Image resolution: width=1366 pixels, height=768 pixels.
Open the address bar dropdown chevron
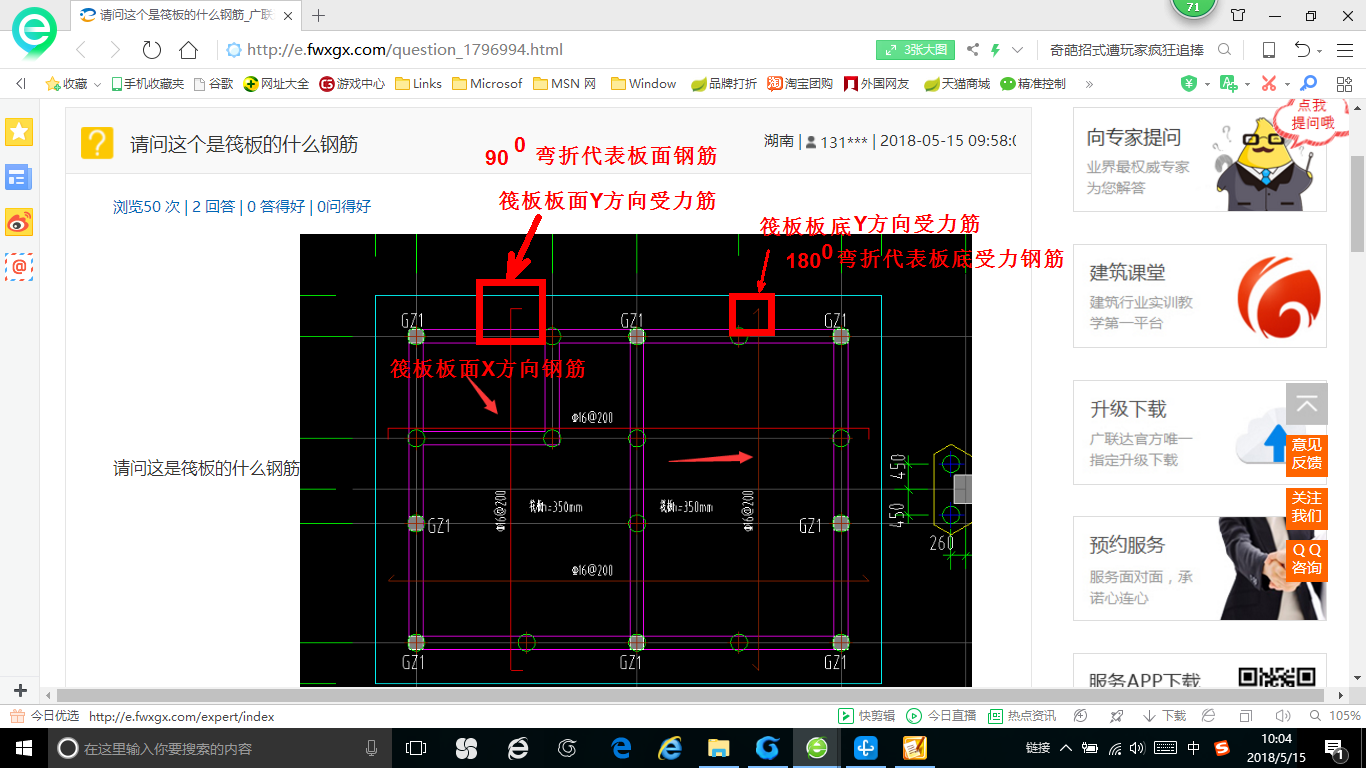pos(1018,50)
